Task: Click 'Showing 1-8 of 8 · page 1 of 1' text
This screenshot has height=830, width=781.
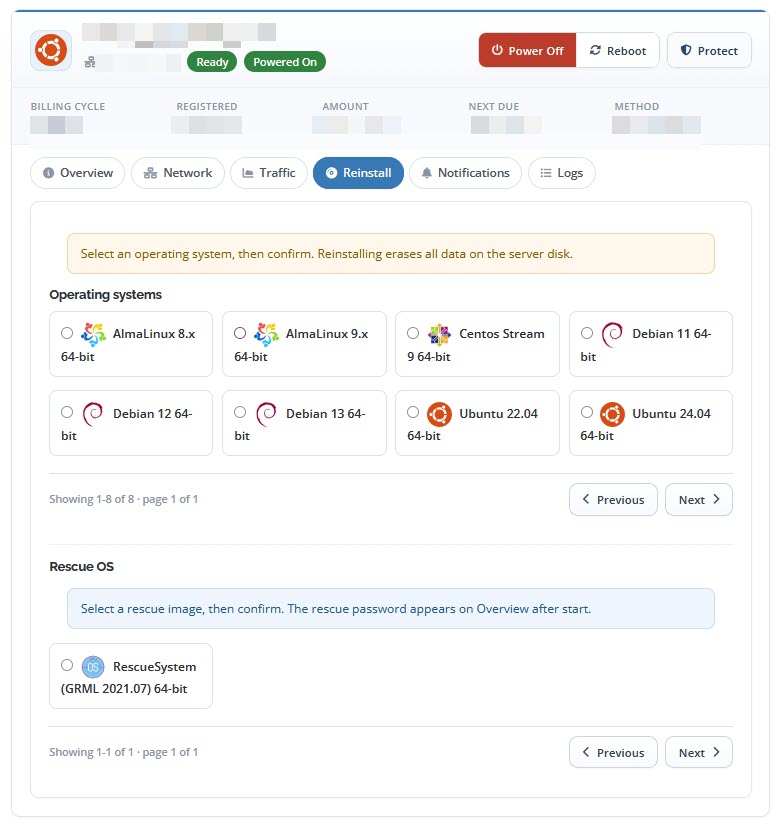Action: click(123, 499)
